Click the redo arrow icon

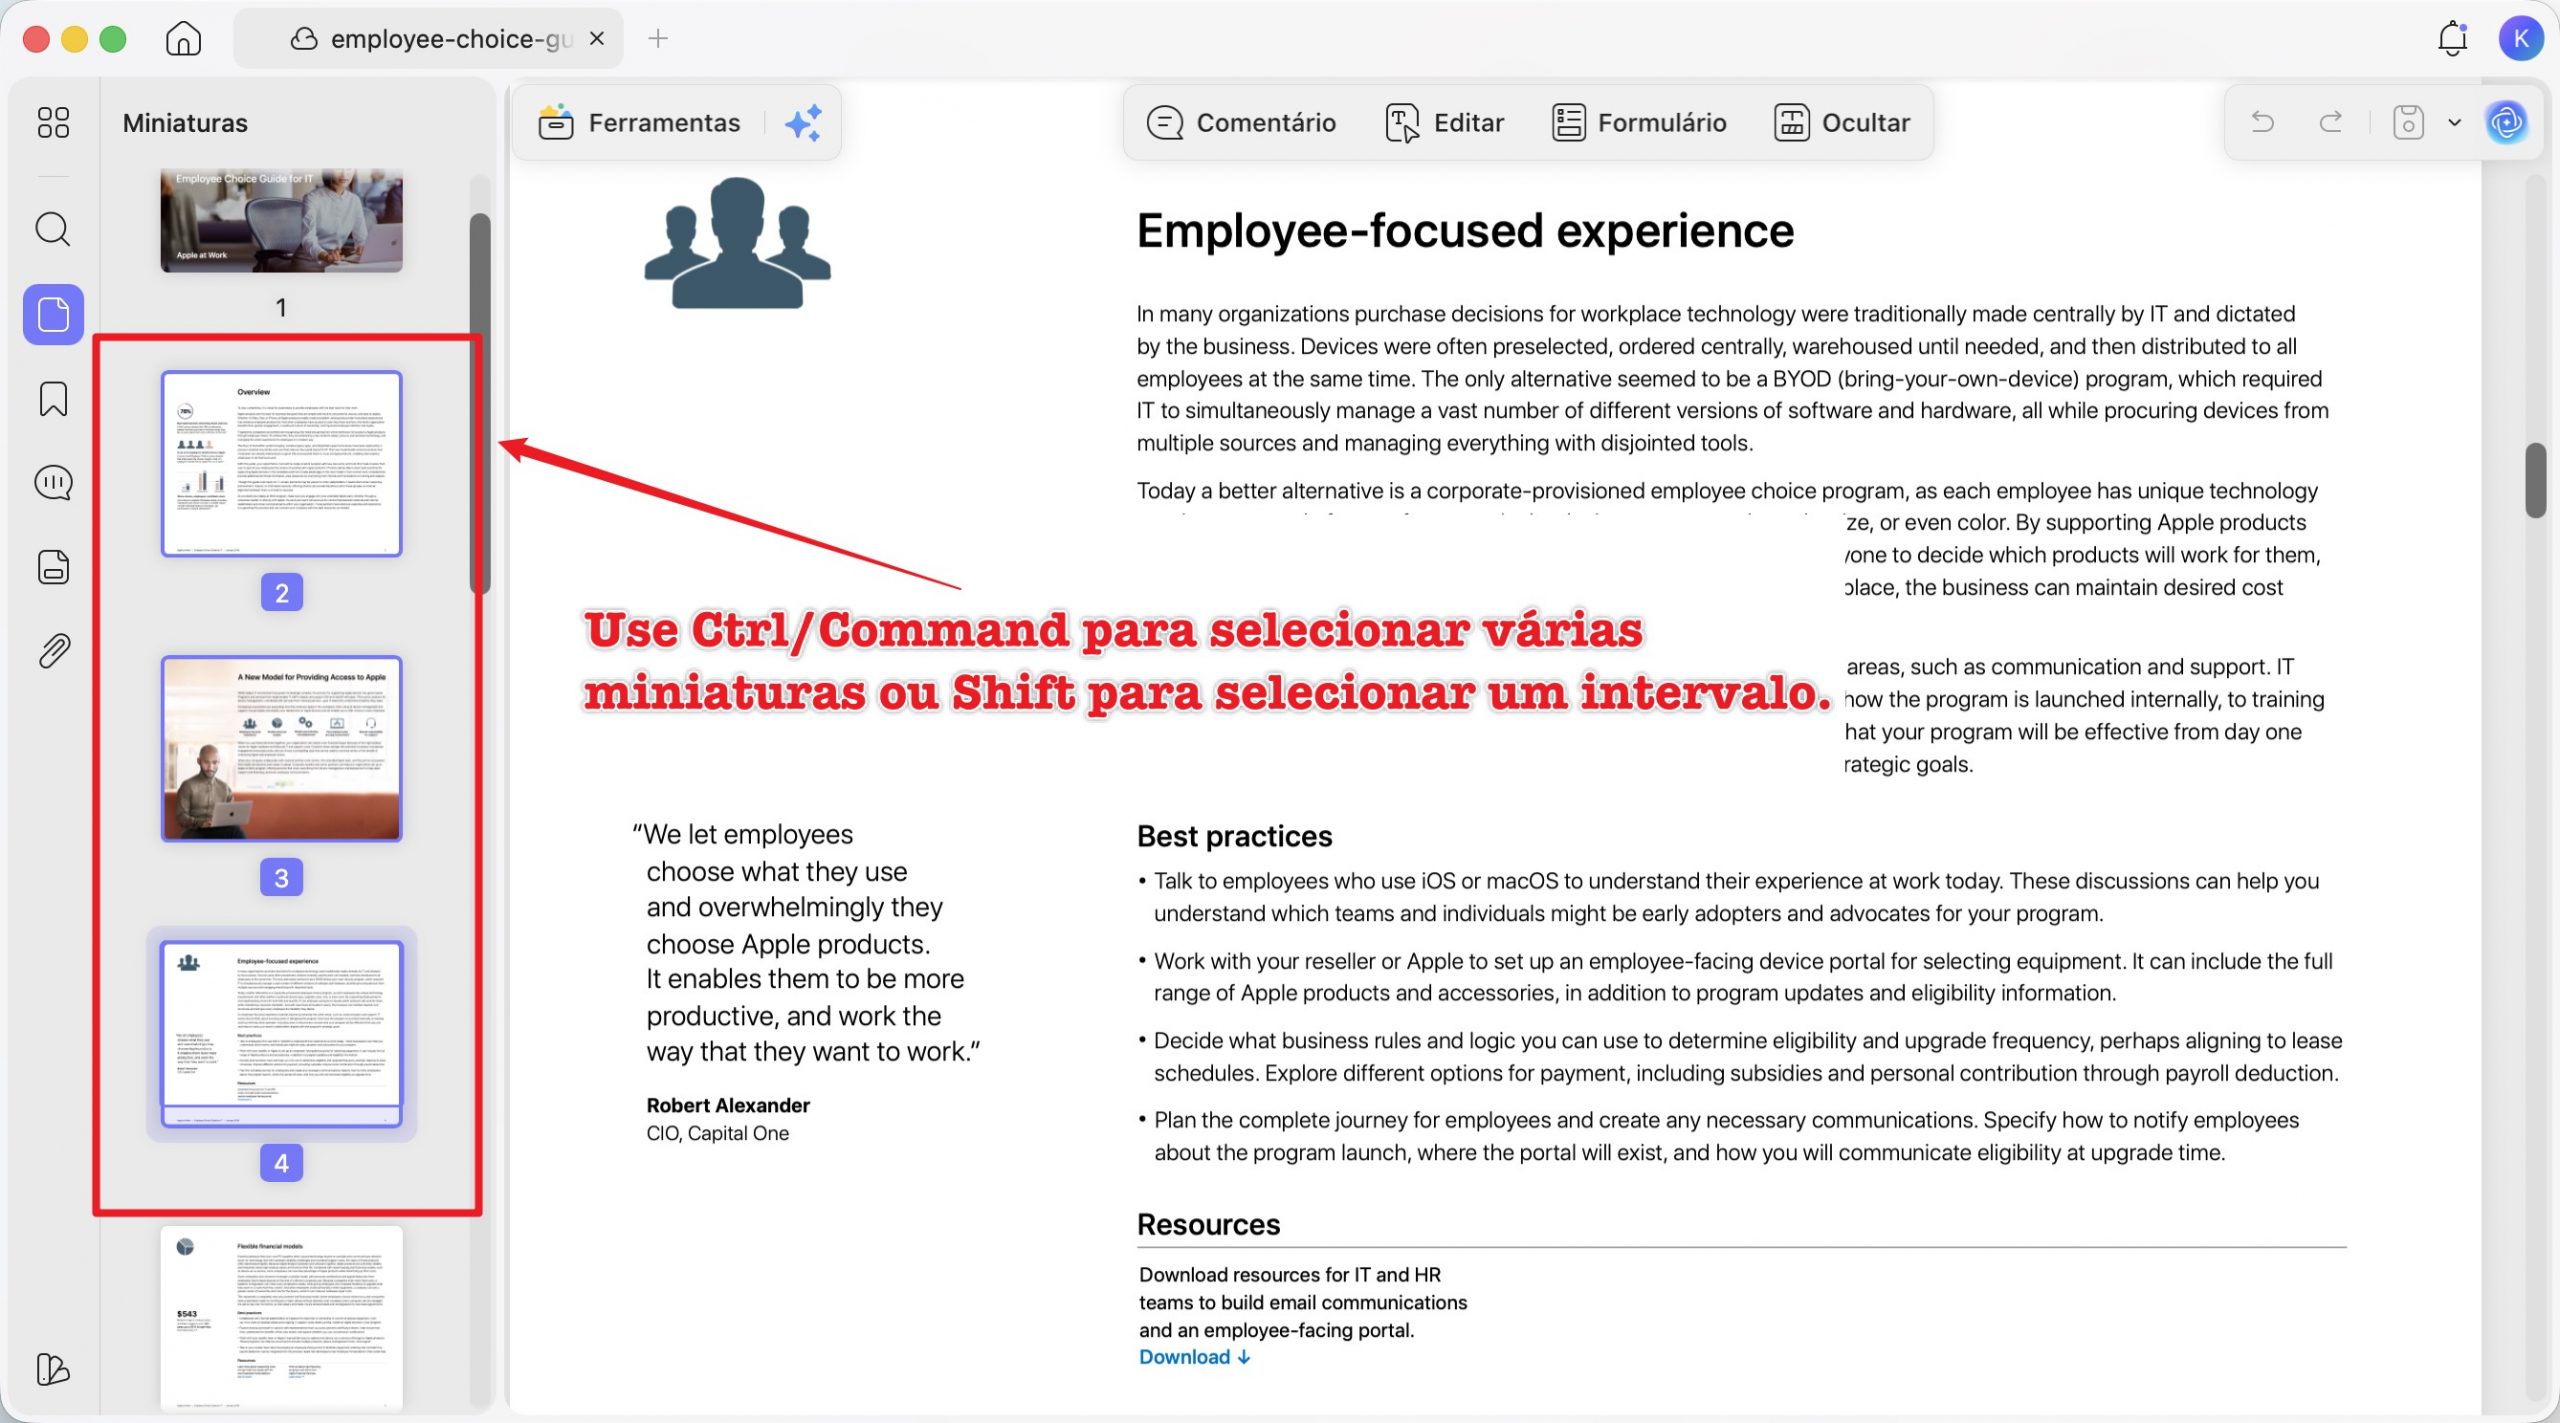click(x=2331, y=122)
